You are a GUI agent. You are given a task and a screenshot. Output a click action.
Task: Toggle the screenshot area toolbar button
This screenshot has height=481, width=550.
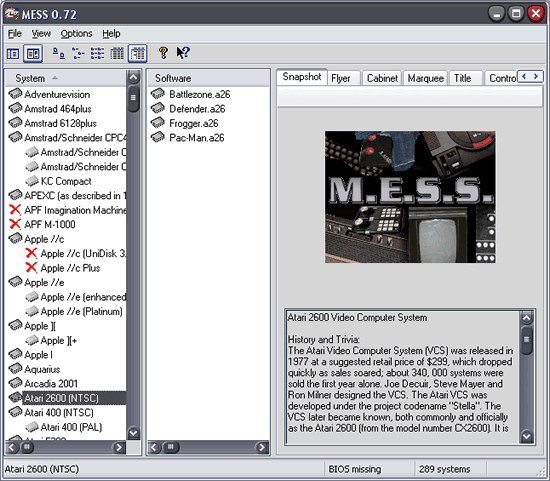[x=33, y=54]
